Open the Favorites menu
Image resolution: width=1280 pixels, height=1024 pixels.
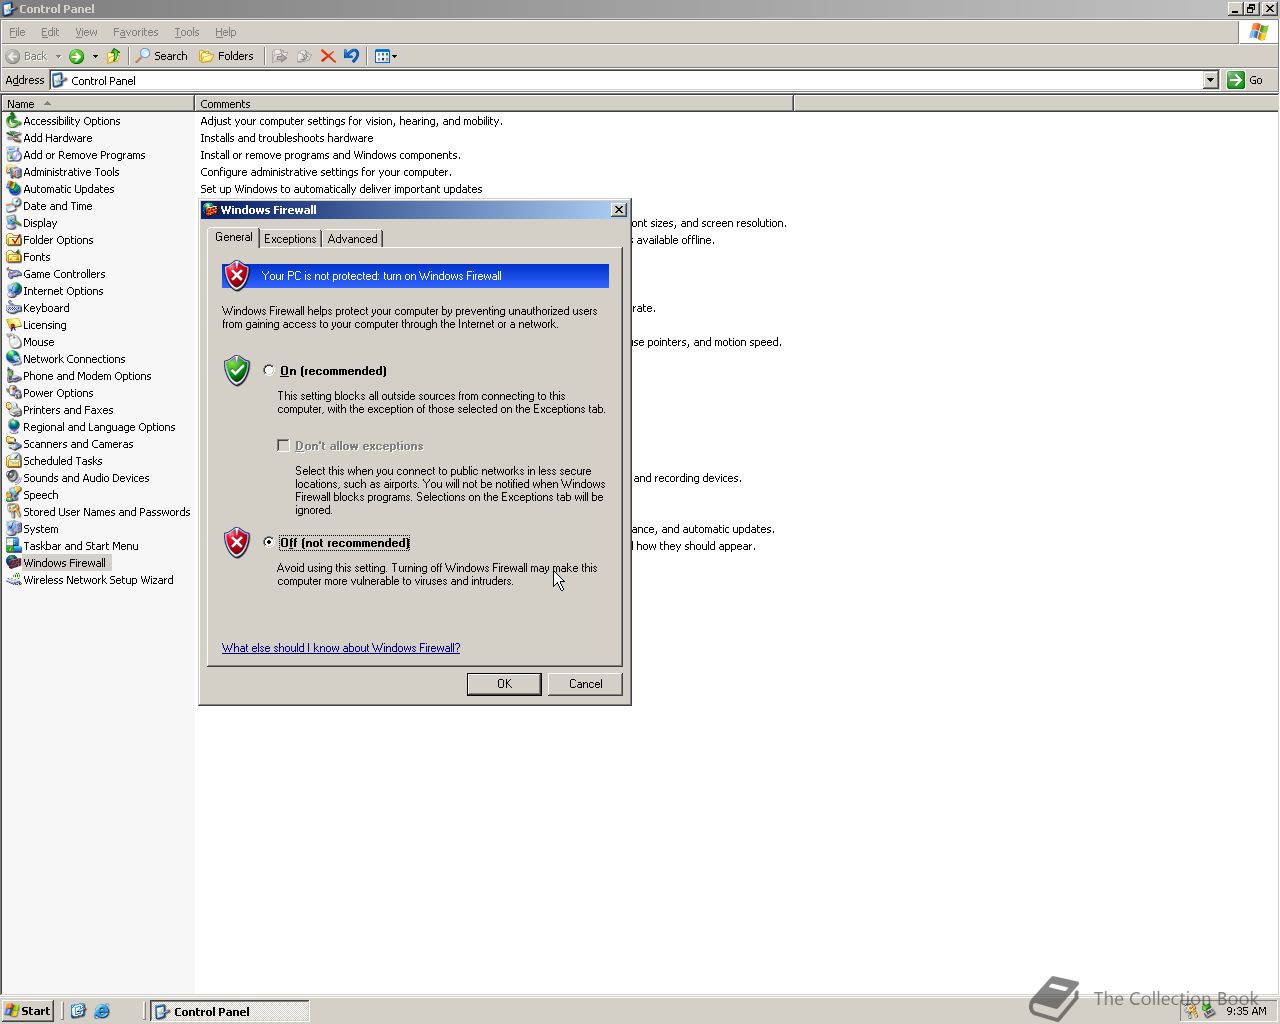point(135,32)
